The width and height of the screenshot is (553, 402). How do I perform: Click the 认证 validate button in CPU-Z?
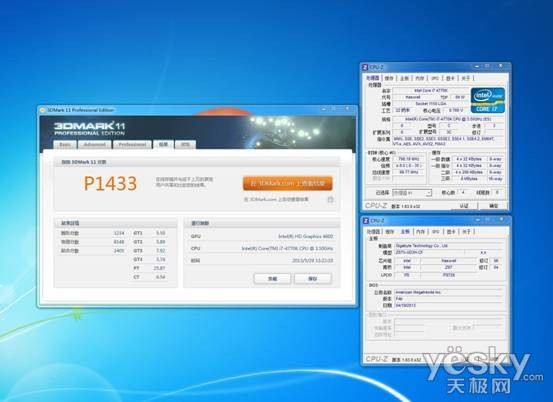click(464, 206)
